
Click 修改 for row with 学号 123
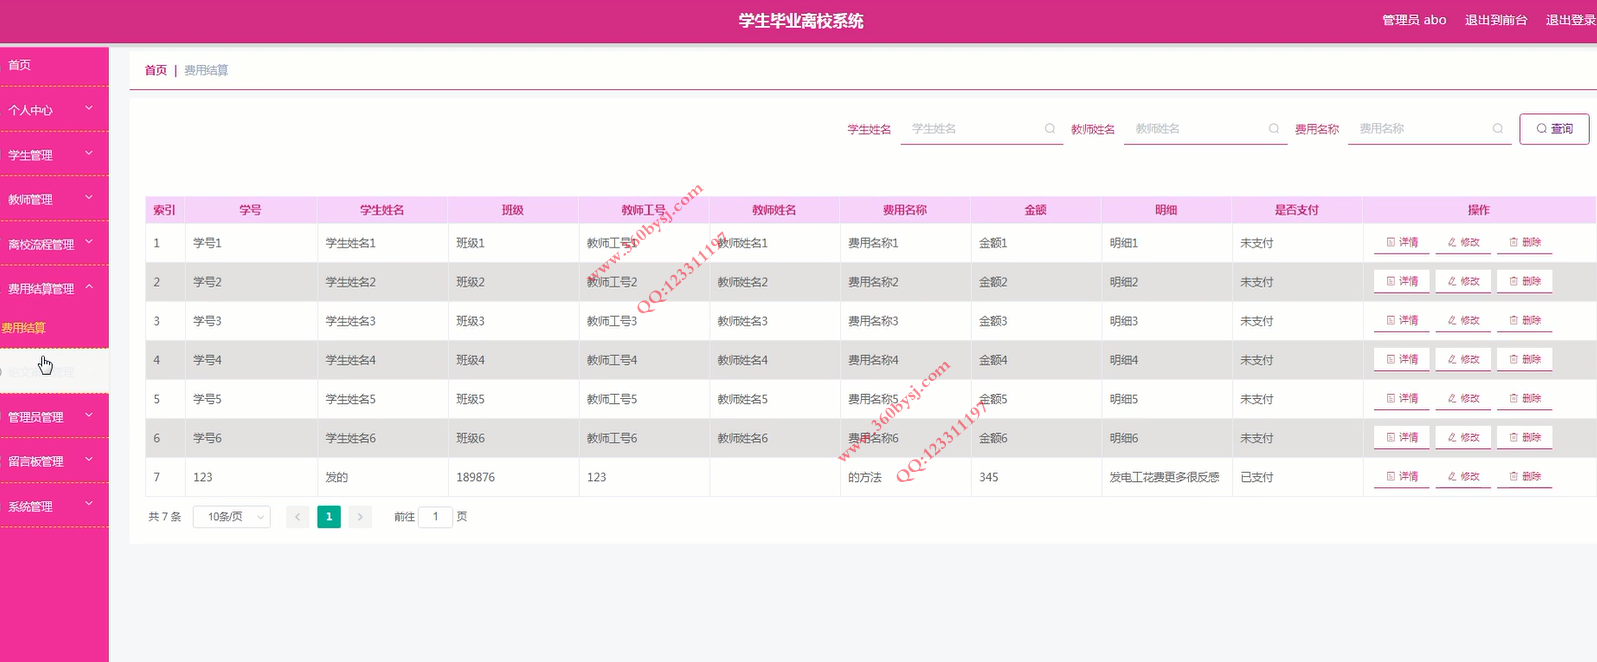1463,477
